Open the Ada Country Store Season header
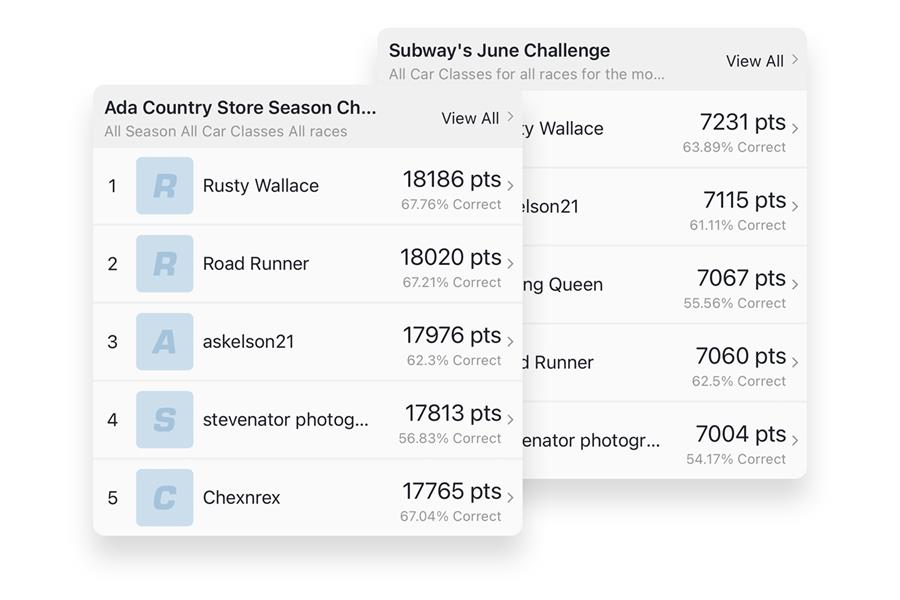 tap(240, 107)
